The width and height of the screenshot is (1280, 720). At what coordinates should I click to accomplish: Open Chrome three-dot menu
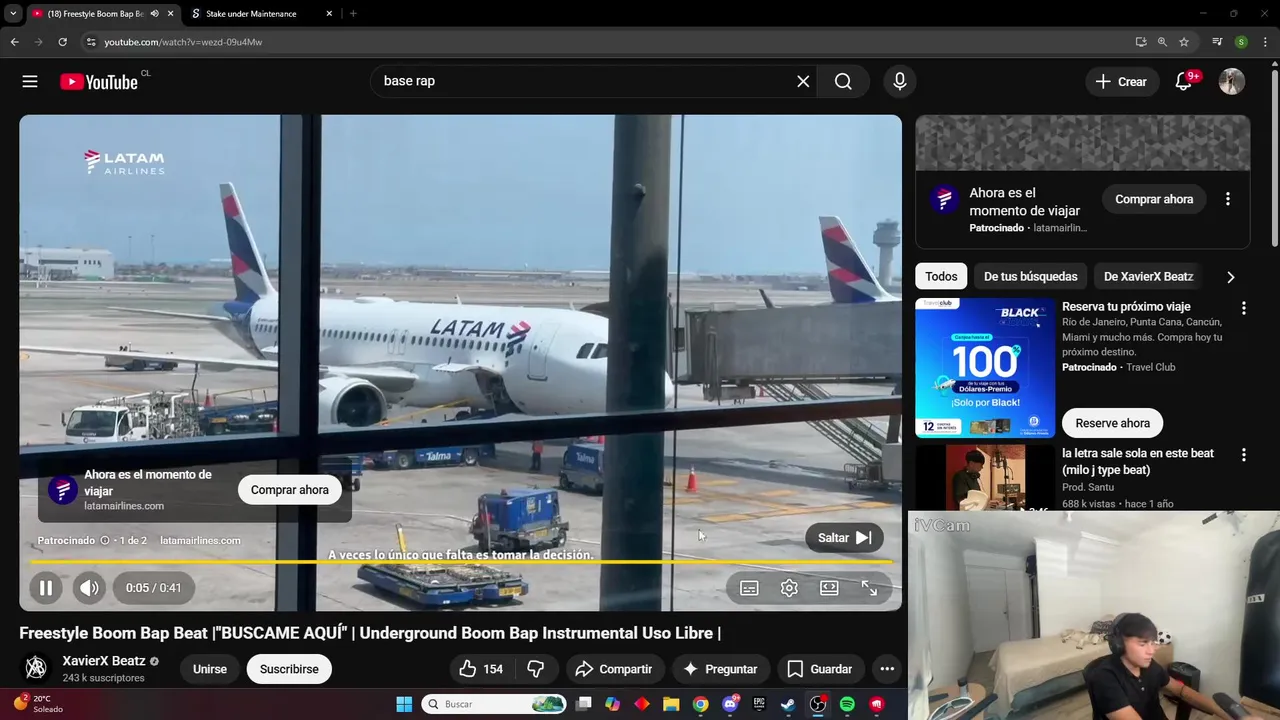tap(1263, 42)
